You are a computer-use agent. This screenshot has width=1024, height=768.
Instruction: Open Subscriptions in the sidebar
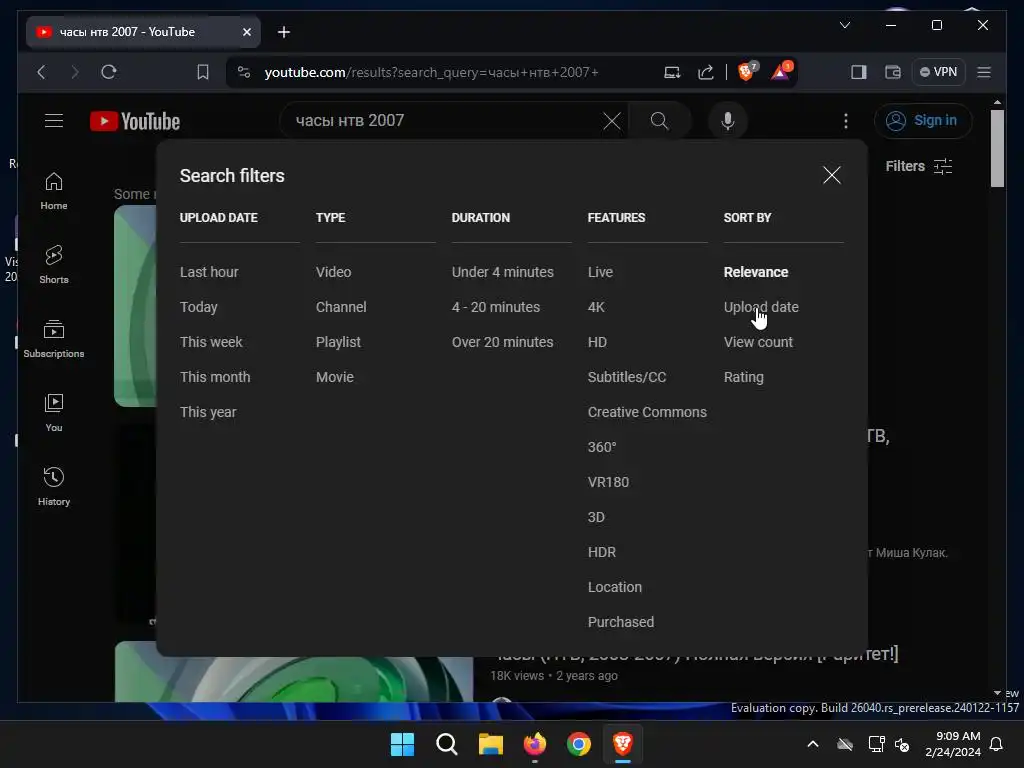(x=54, y=339)
